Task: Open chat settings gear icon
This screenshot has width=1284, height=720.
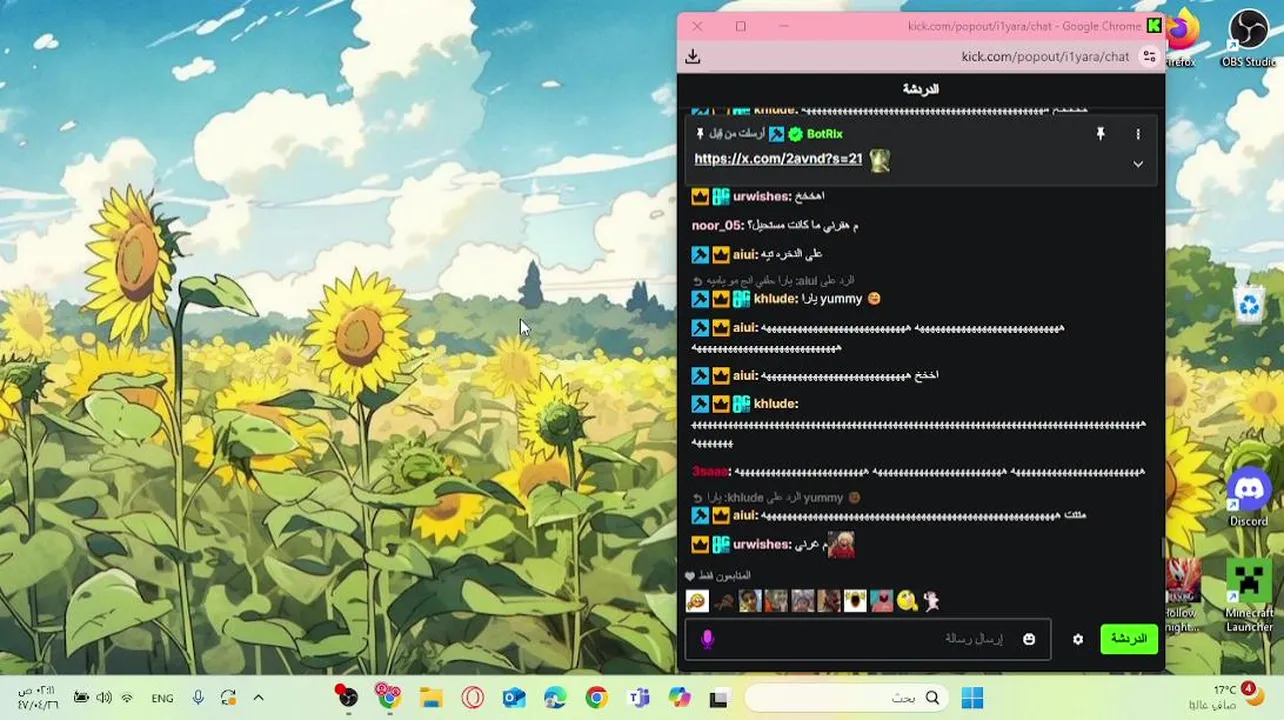Action: (x=1078, y=639)
